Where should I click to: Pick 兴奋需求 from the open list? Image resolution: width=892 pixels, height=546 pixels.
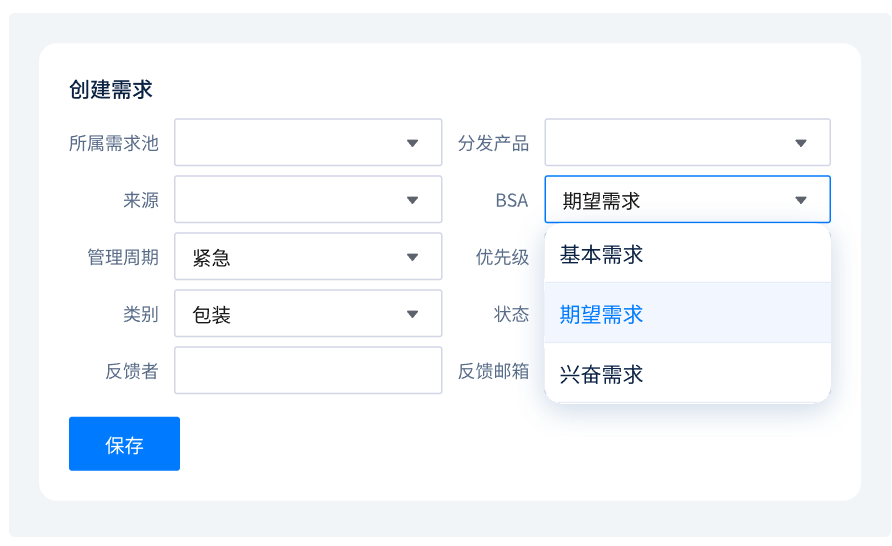[601, 374]
